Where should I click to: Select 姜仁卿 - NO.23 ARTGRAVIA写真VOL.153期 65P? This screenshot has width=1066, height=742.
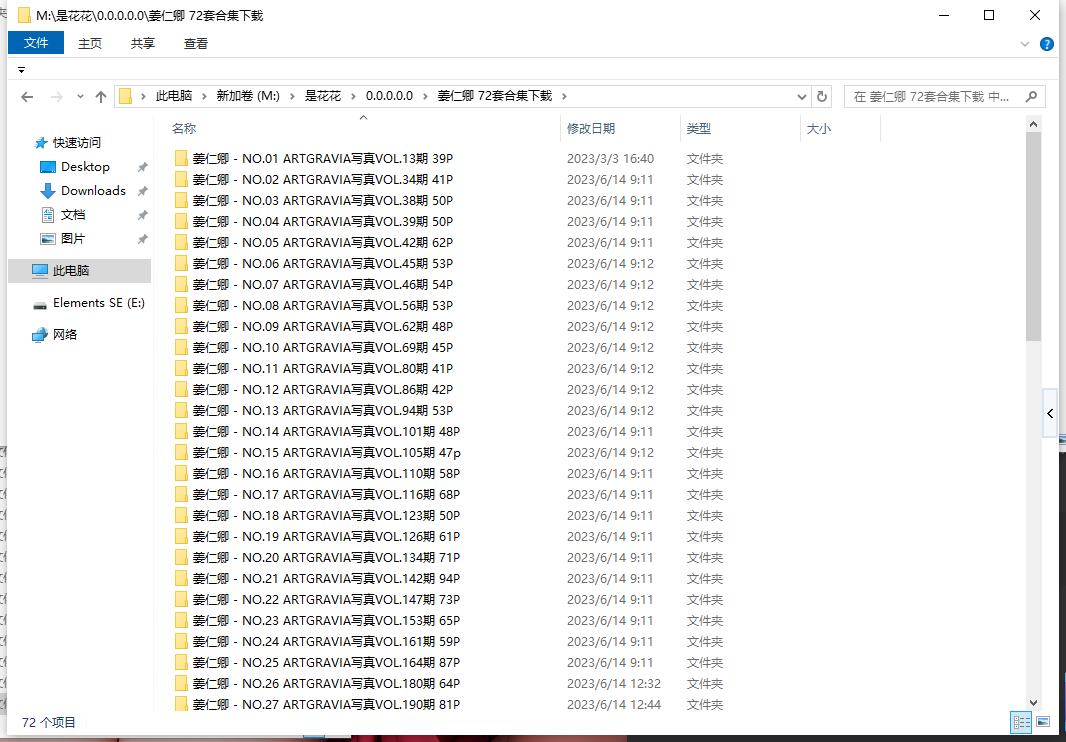[x=326, y=621]
